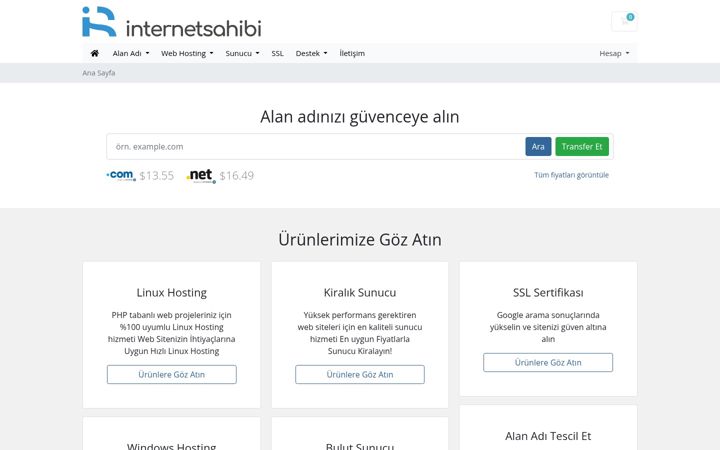Click the .net domain logo

click(201, 175)
